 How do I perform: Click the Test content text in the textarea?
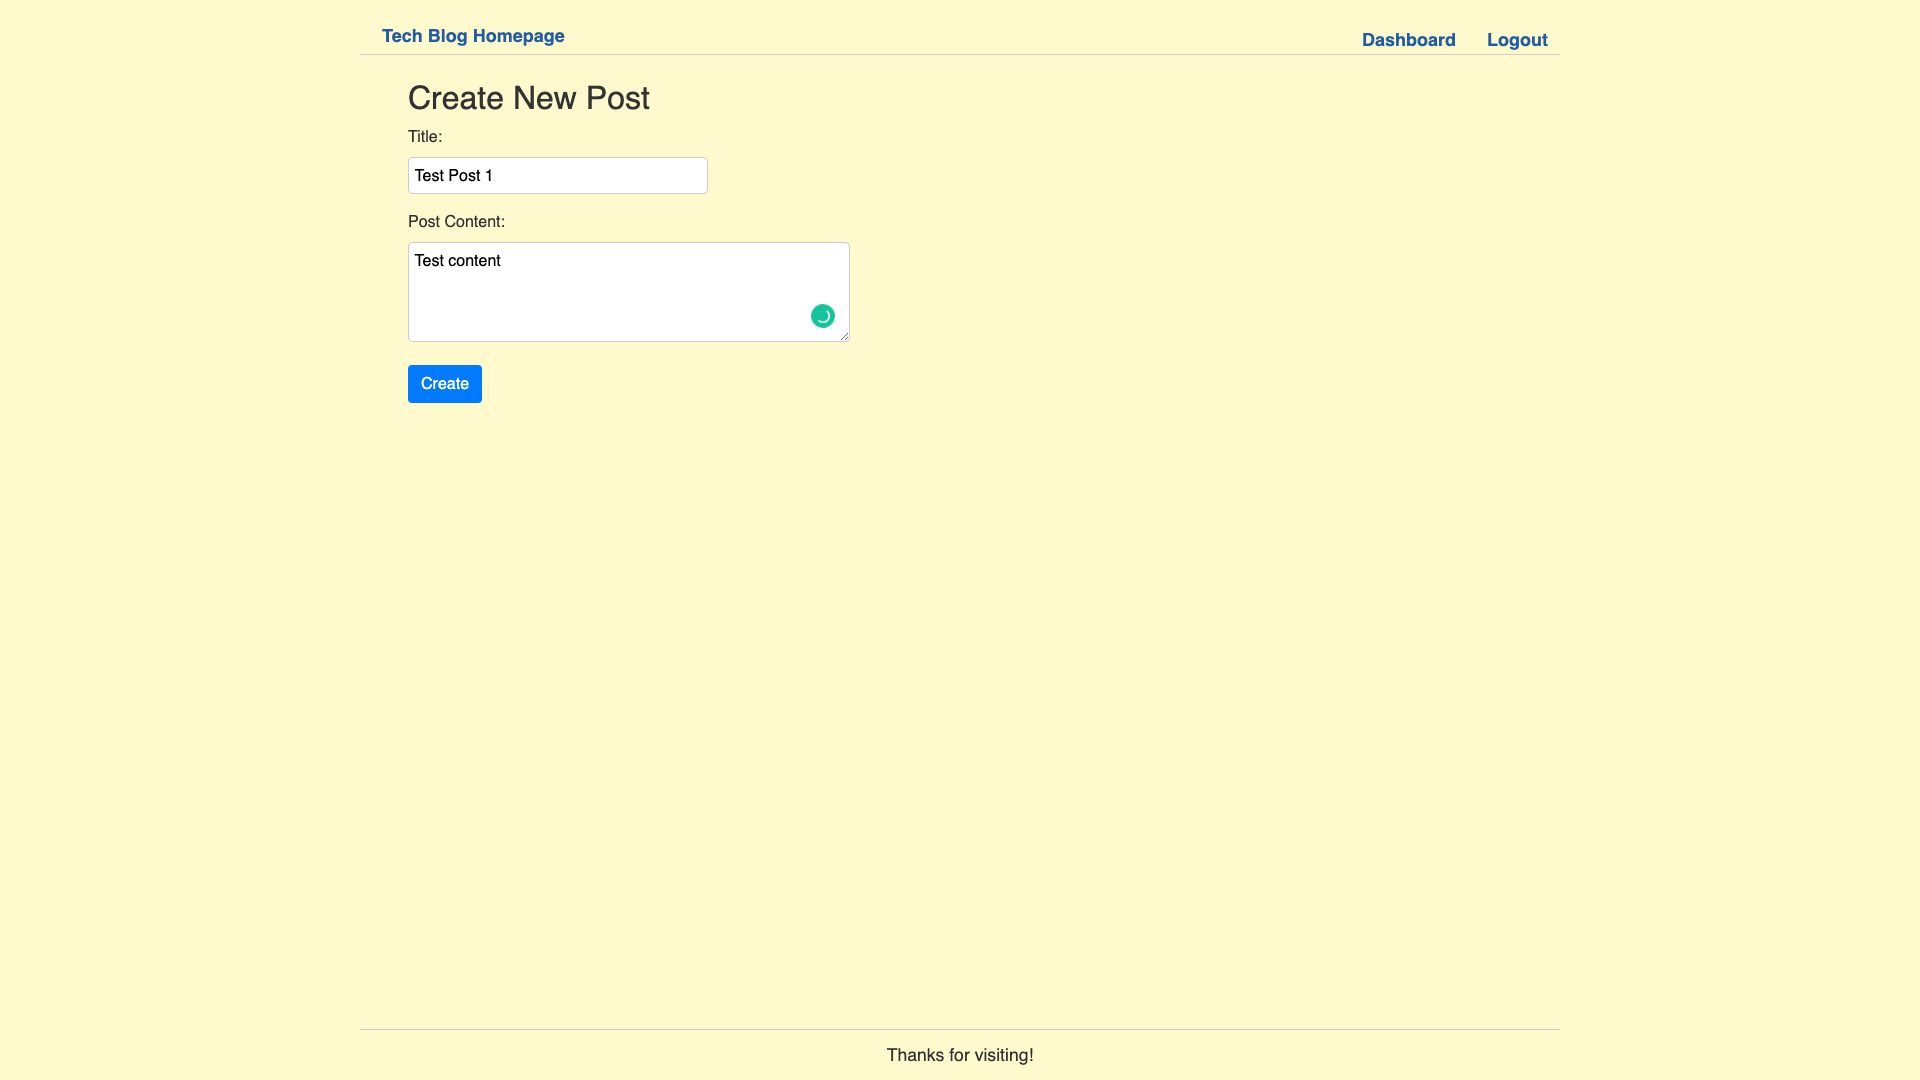click(457, 260)
